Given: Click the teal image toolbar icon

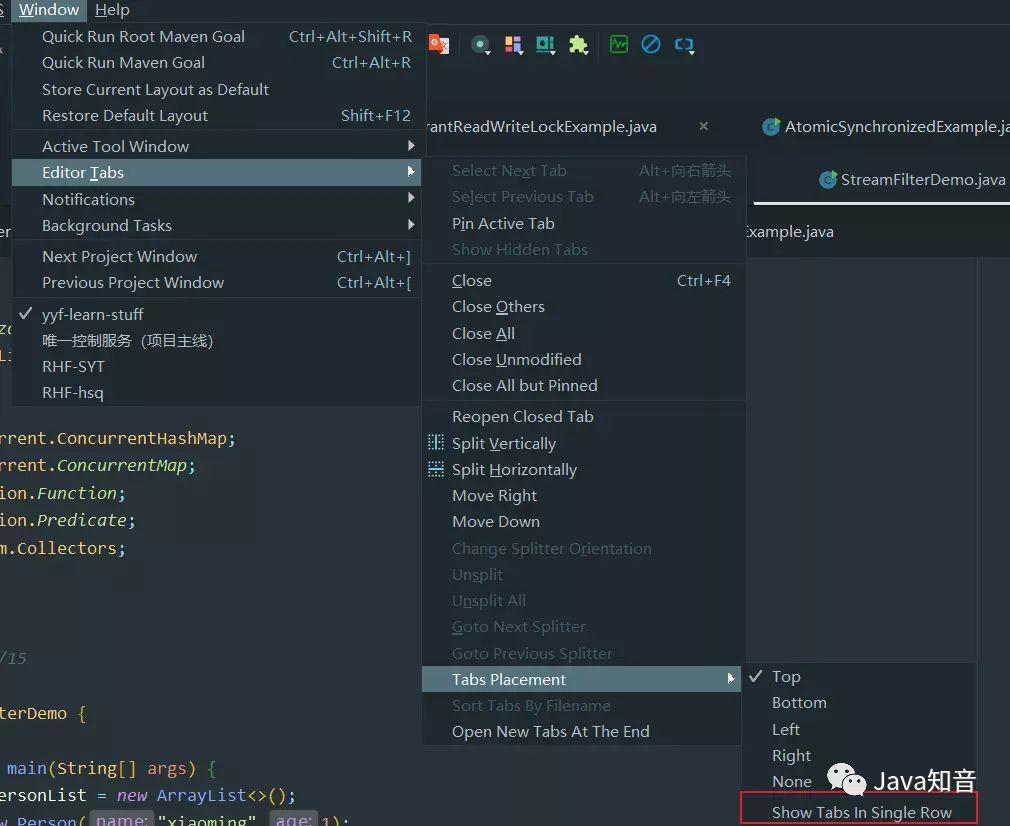Looking at the screenshot, I should [x=548, y=44].
